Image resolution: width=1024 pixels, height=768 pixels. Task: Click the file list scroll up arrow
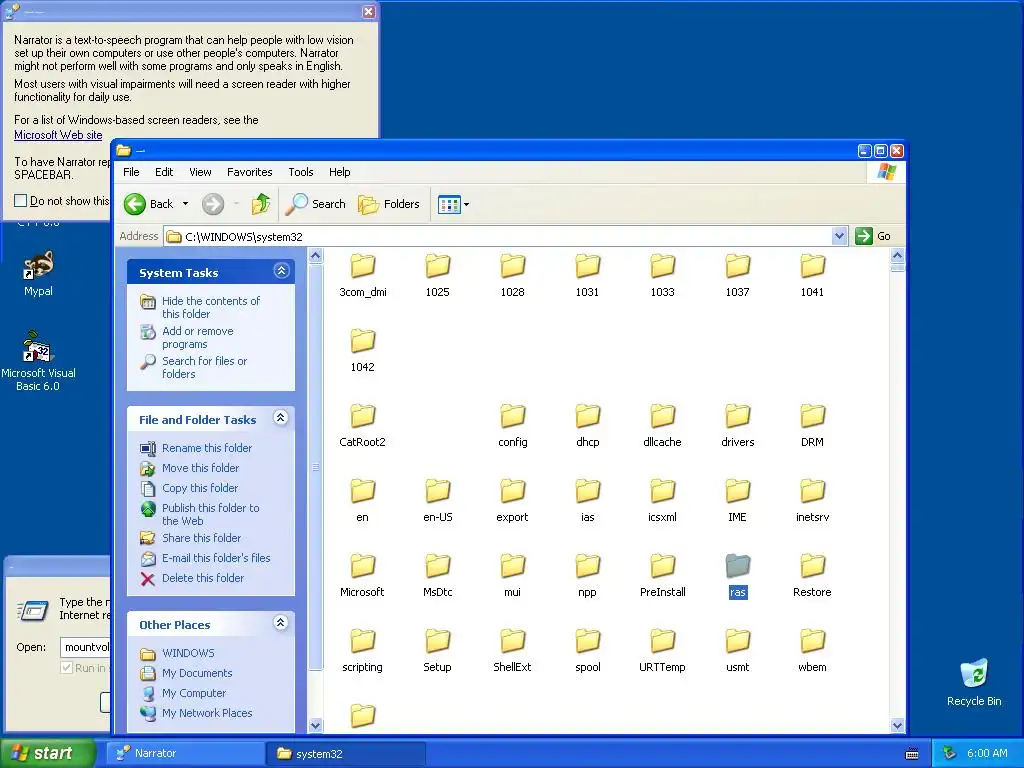coord(897,255)
